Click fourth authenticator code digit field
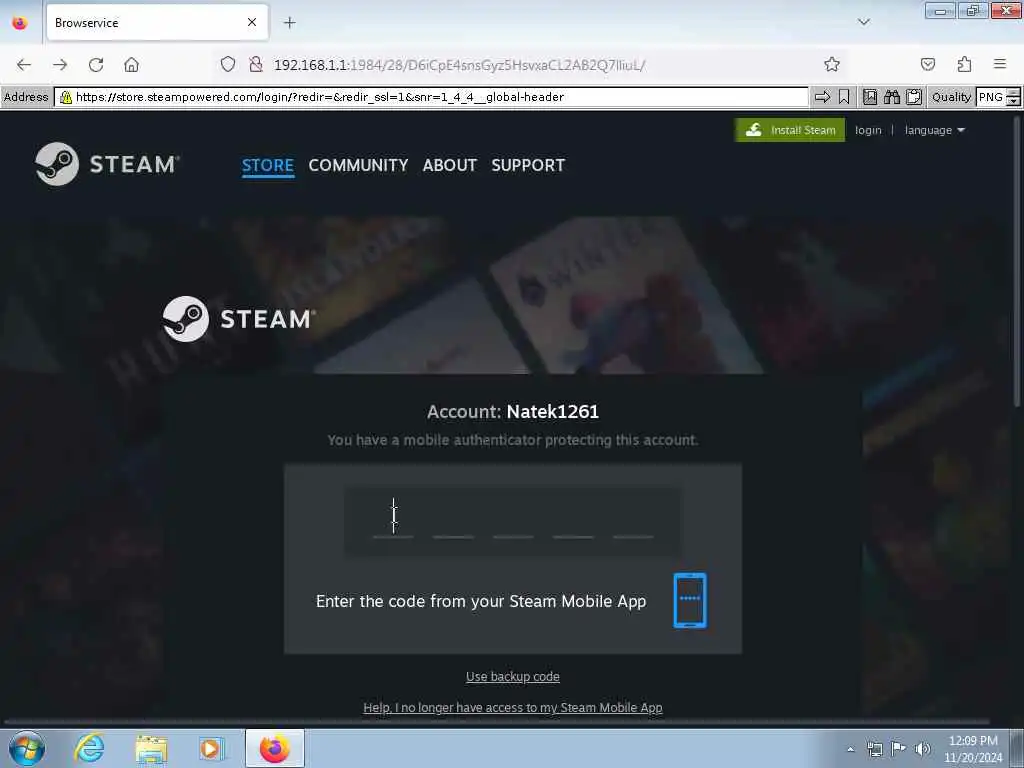Image resolution: width=1024 pixels, height=768 pixels. pyautogui.click(x=573, y=520)
